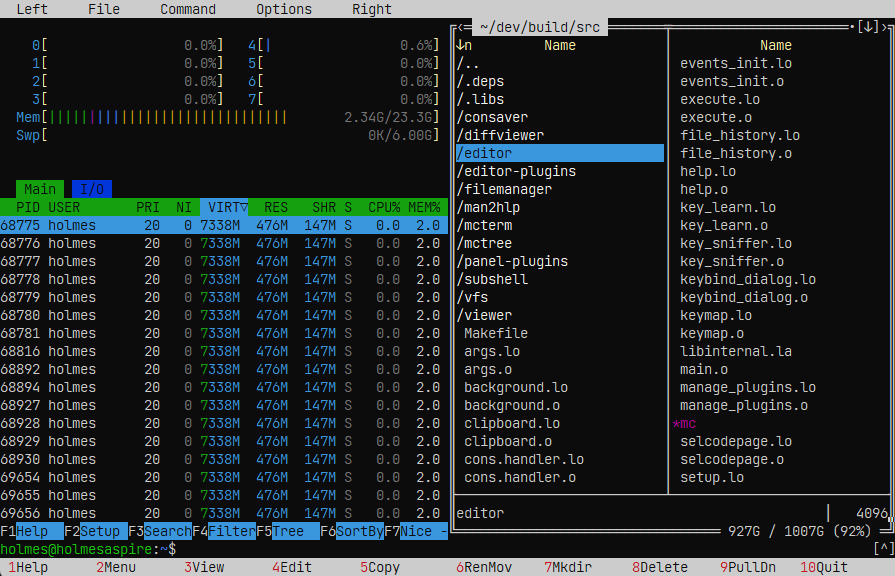Image resolution: width=895 pixels, height=576 pixels.
Task: Select the /diffviewer directory
Action: coord(559,135)
